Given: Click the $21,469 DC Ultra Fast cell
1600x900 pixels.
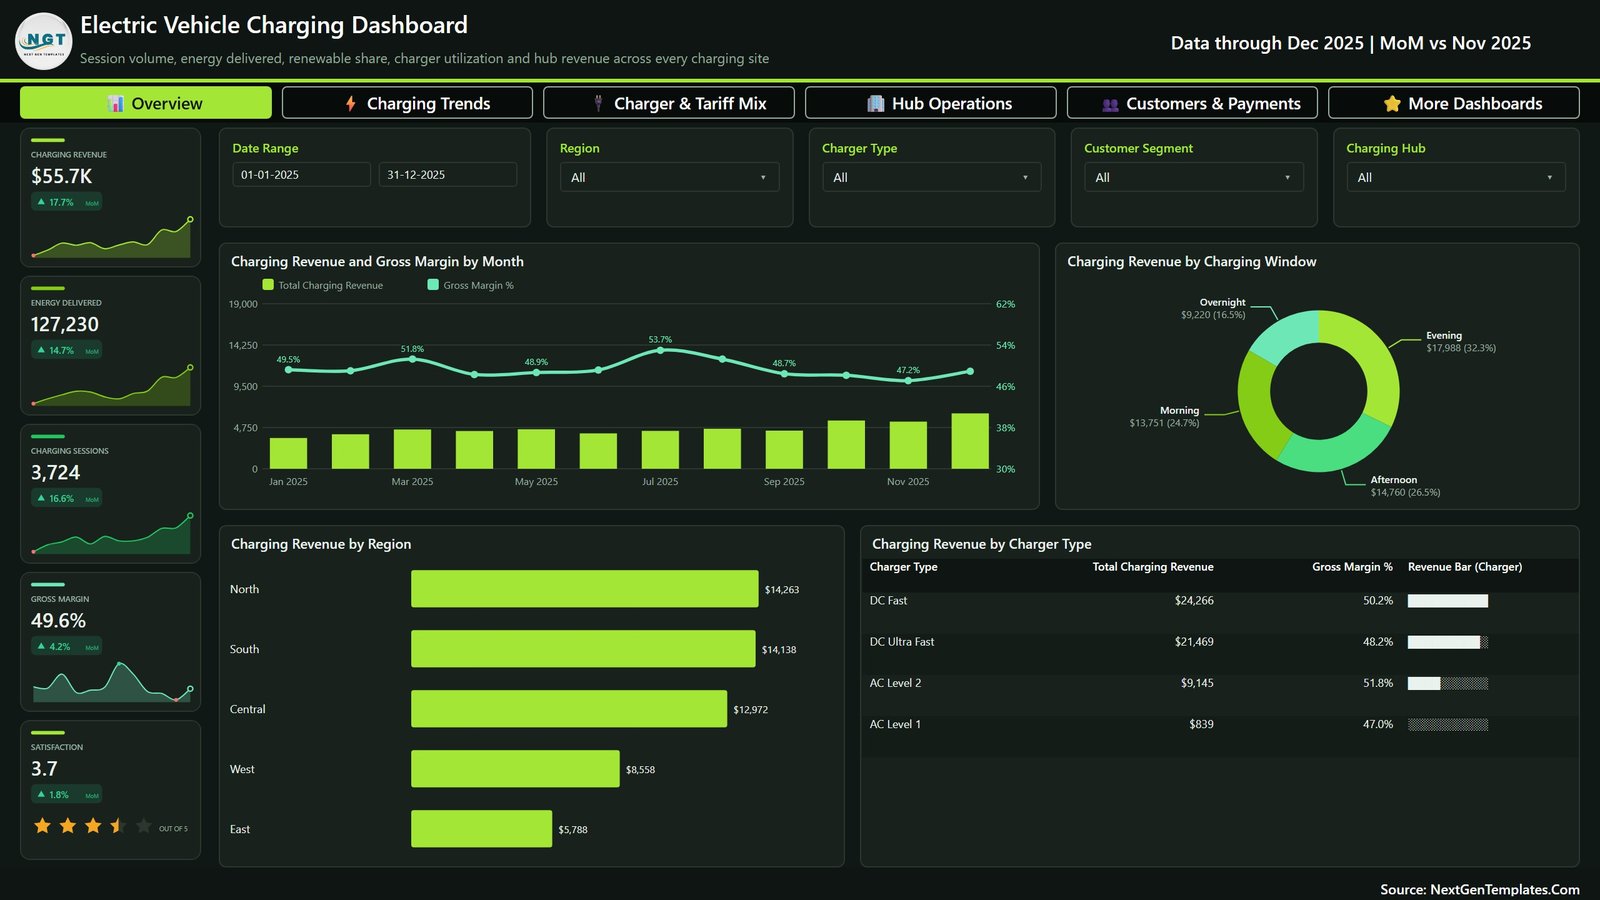Looking at the screenshot, I should tap(1194, 642).
